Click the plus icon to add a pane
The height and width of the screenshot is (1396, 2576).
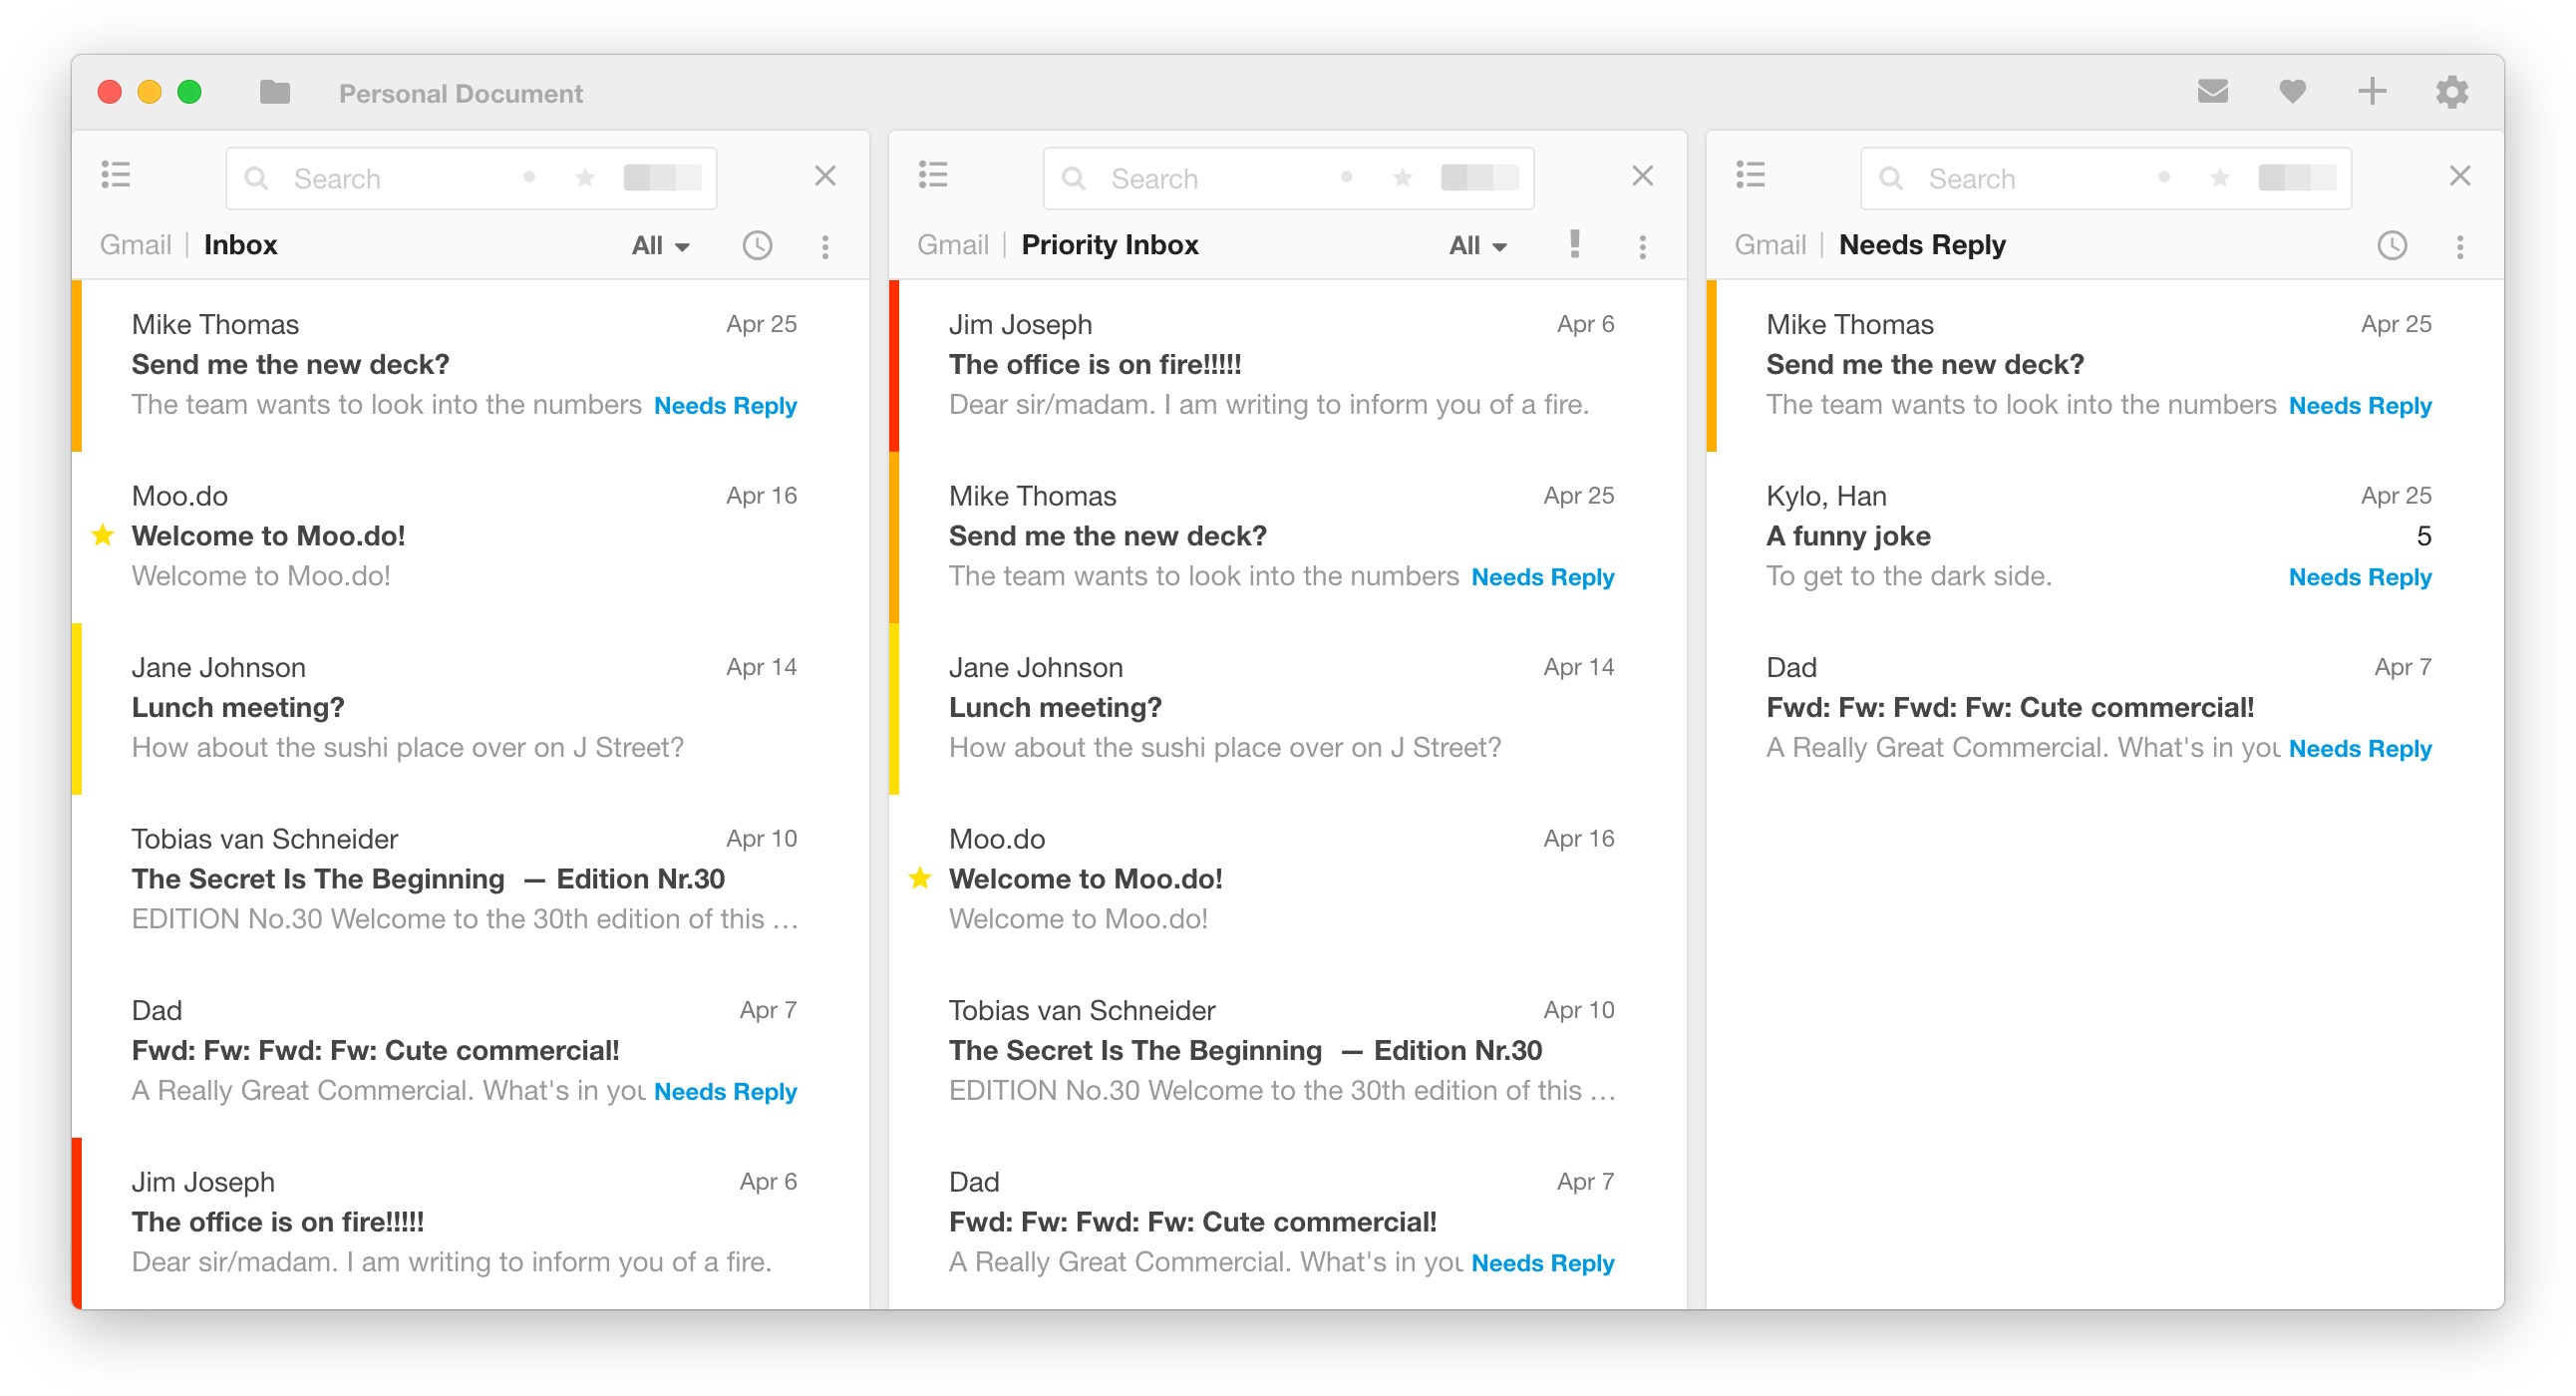[2372, 92]
